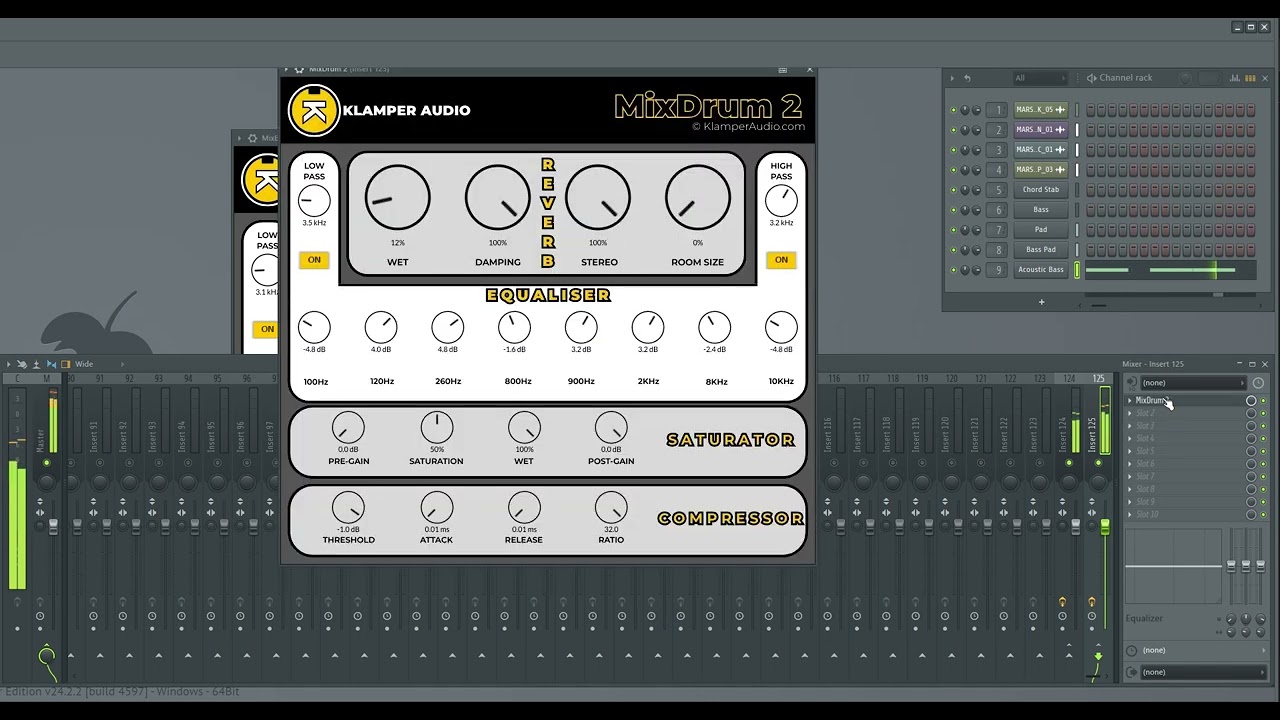
Task: Expand the MixDrum slot arrow
Action: [1130, 401]
